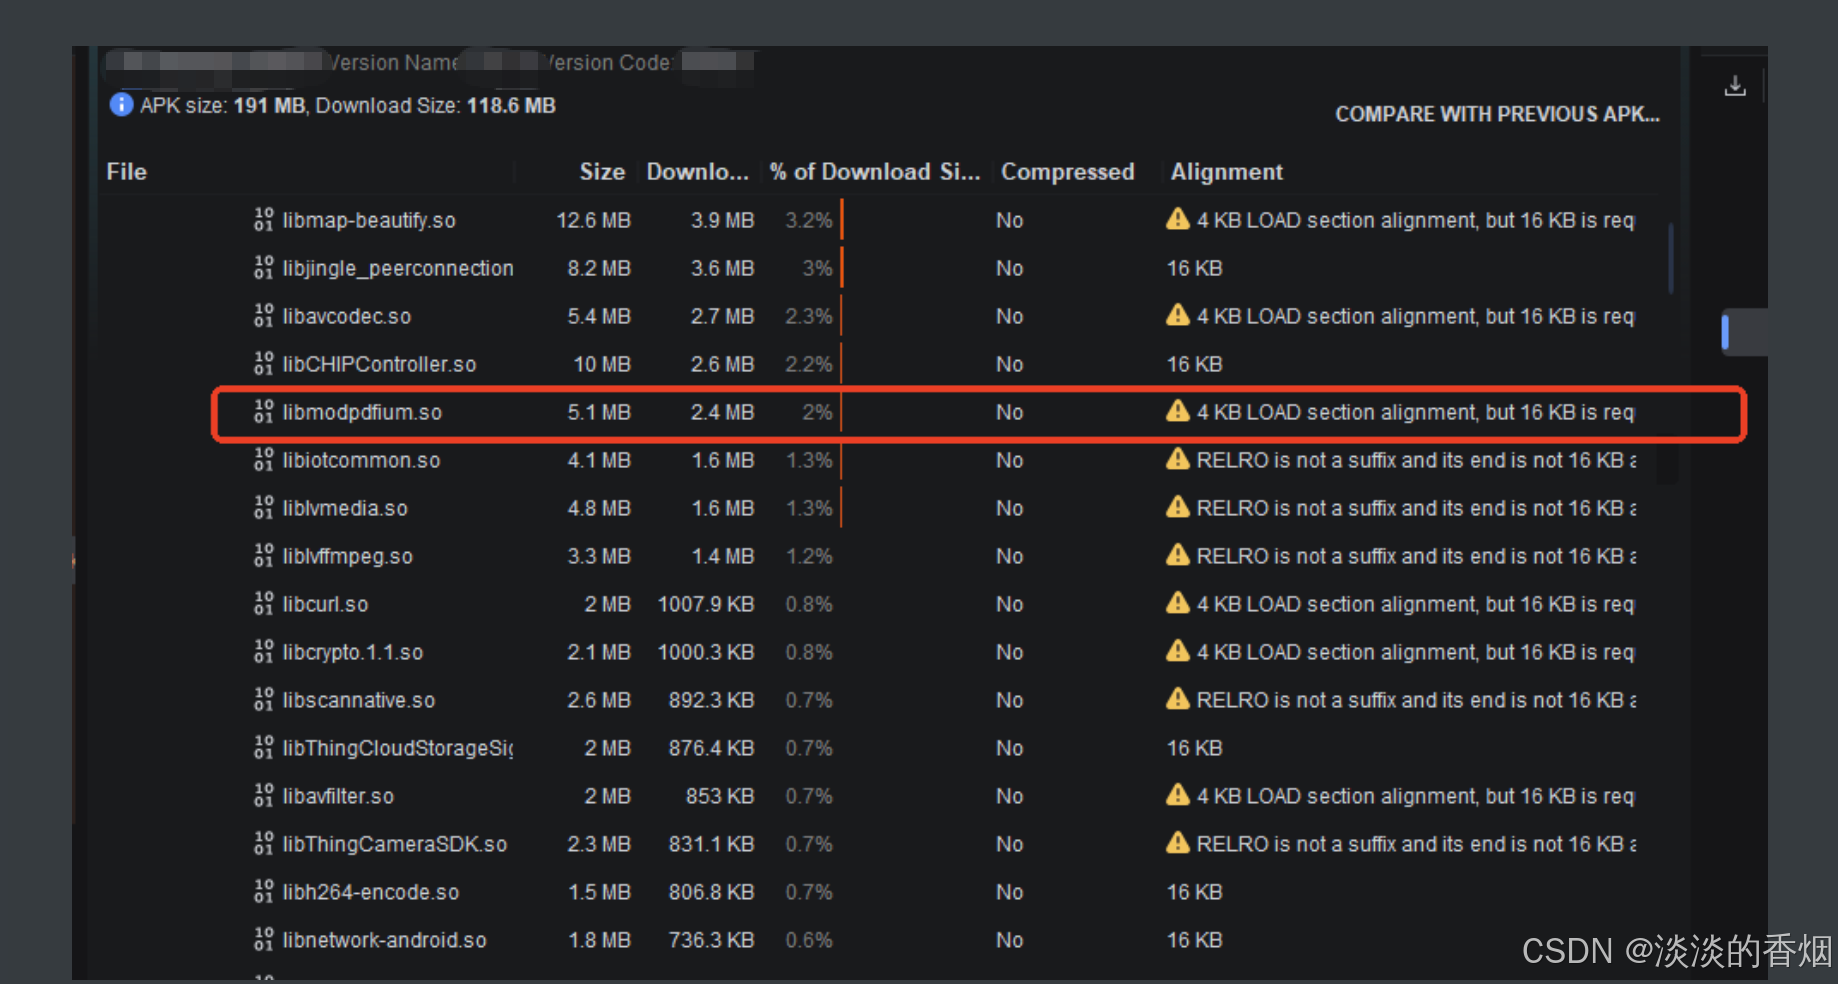Sort by the File column header
This screenshot has height=984, width=1838.
pyautogui.click(x=127, y=172)
